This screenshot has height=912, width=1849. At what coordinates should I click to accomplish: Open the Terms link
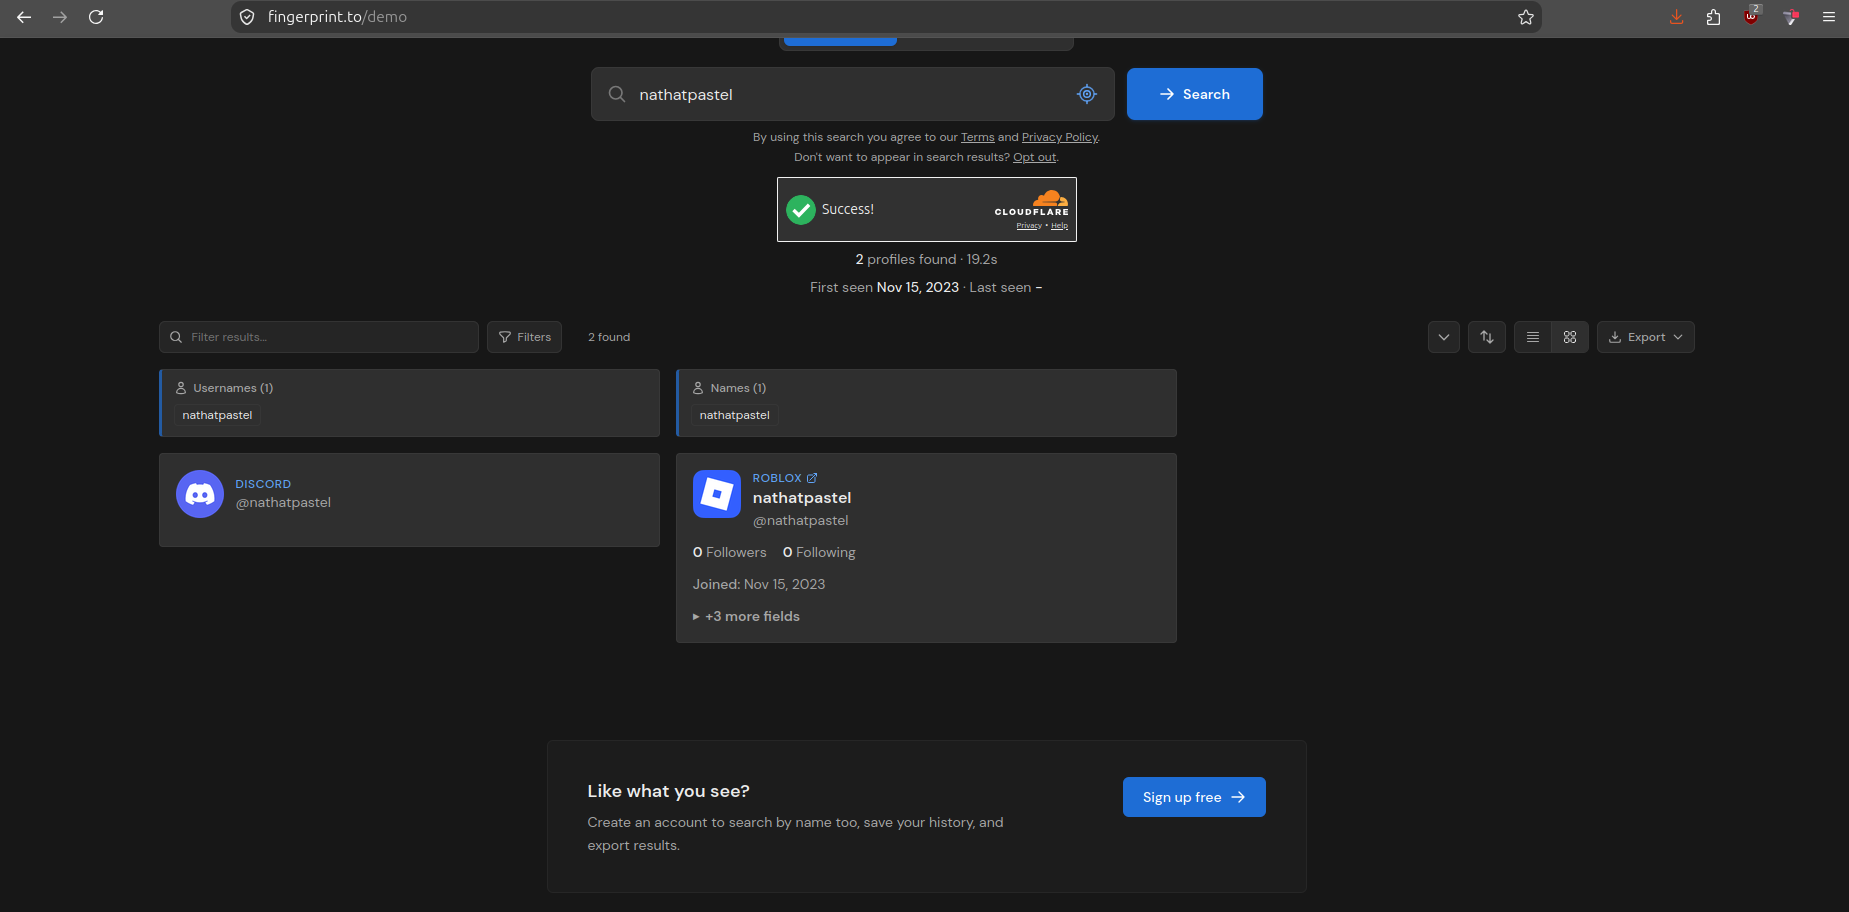(x=978, y=137)
